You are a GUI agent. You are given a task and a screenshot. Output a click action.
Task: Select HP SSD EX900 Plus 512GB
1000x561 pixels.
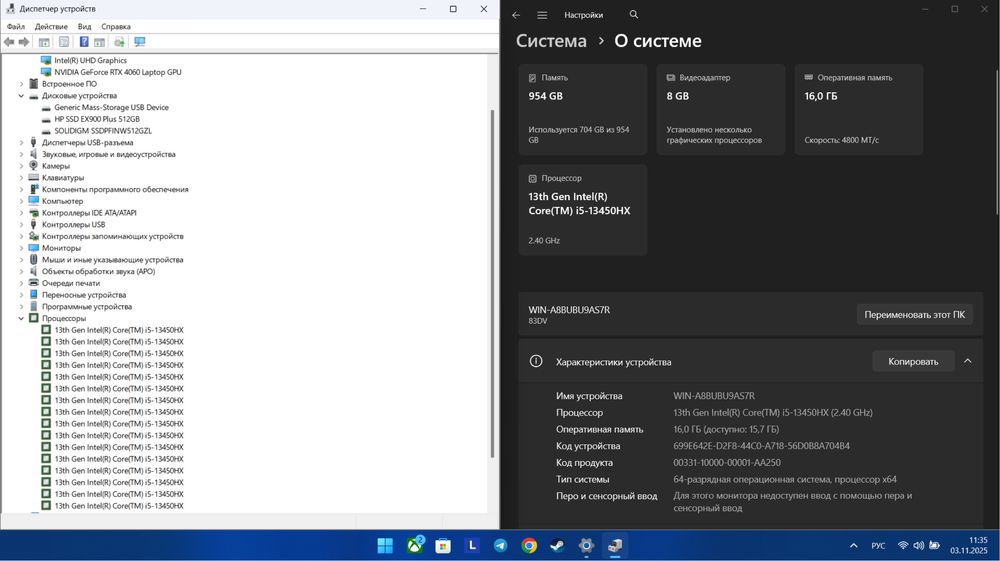[96, 119]
